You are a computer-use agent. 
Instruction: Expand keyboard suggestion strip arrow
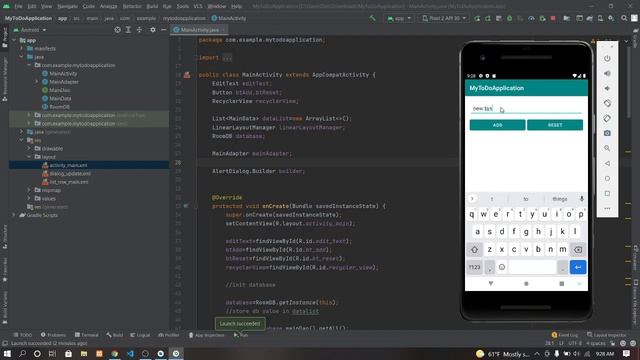pos(472,199)
